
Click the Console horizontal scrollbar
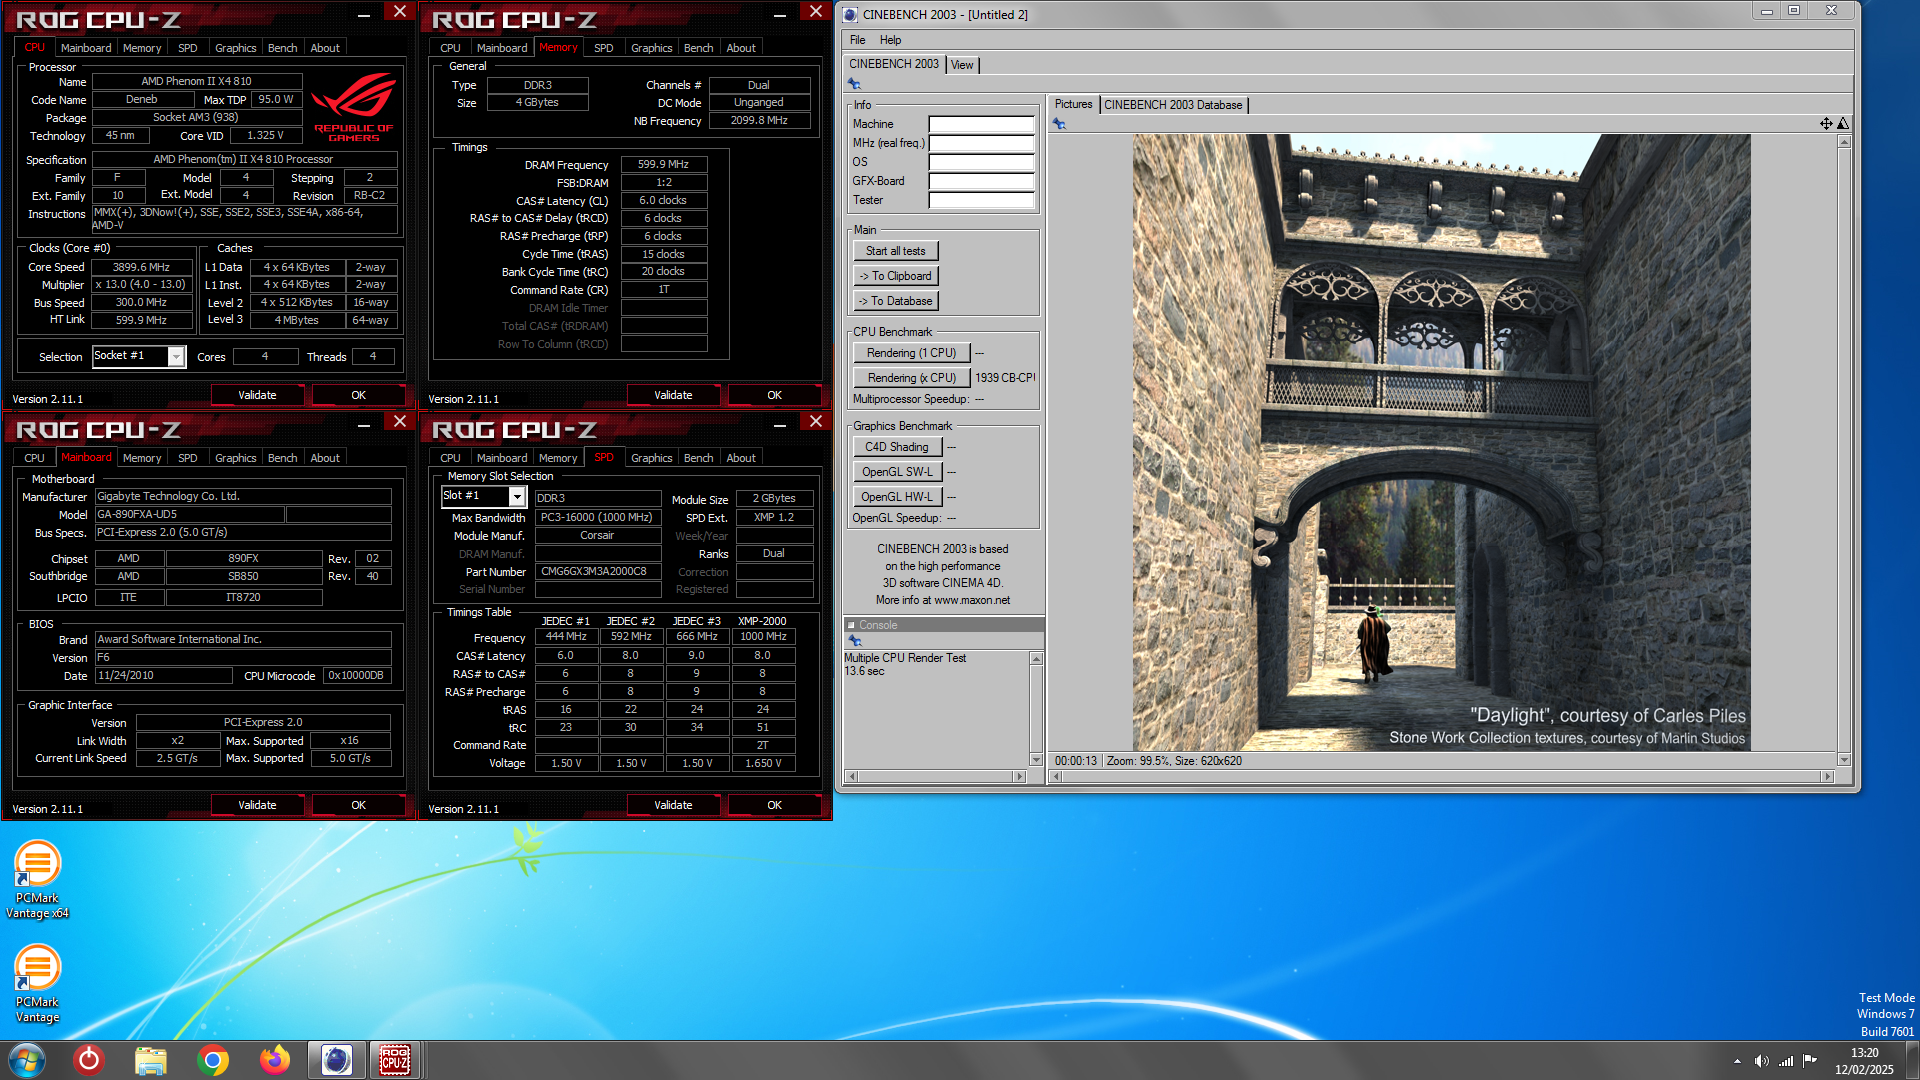936,776
